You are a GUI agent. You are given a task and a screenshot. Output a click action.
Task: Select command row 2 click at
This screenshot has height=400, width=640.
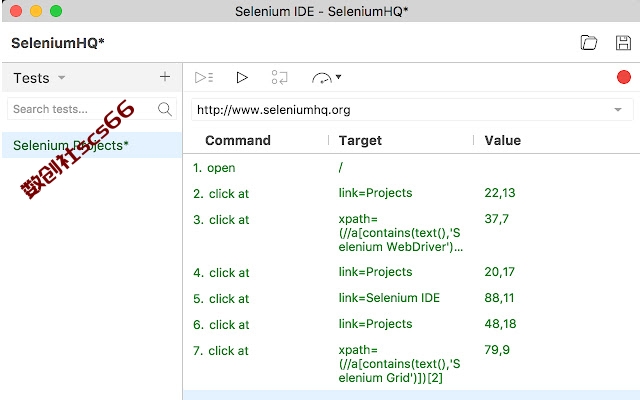tap(411, 193)
